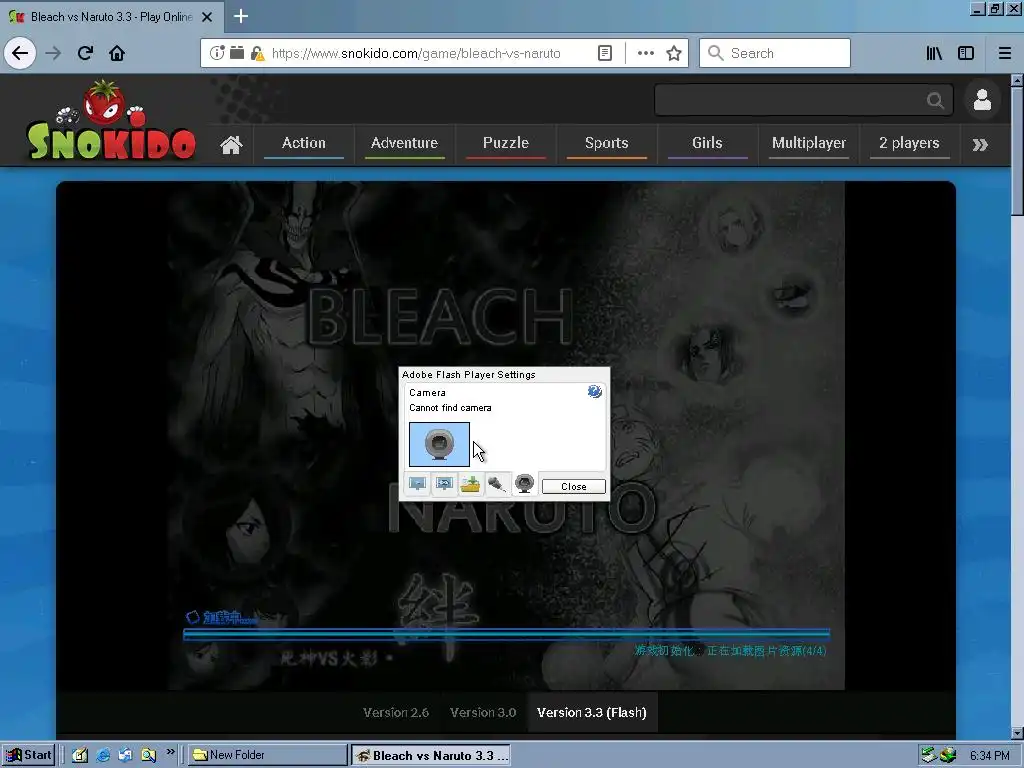Expand hidden quick launch icons chevron

point(170,752)
